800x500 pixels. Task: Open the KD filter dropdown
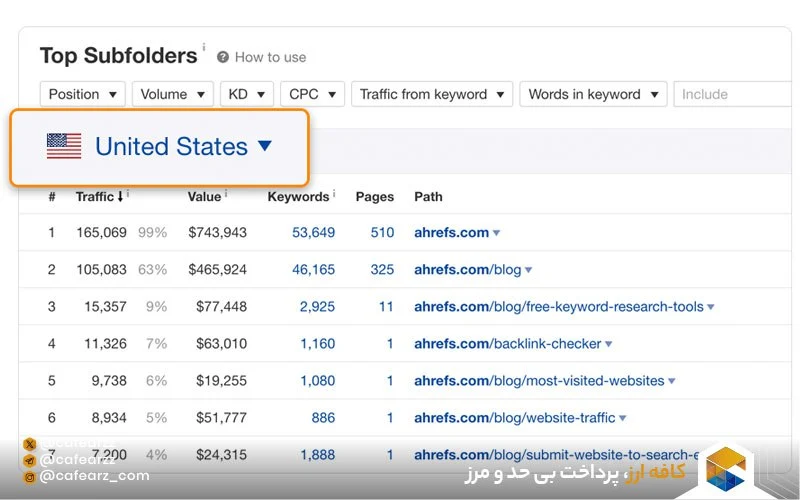click(x=247, y=94)
